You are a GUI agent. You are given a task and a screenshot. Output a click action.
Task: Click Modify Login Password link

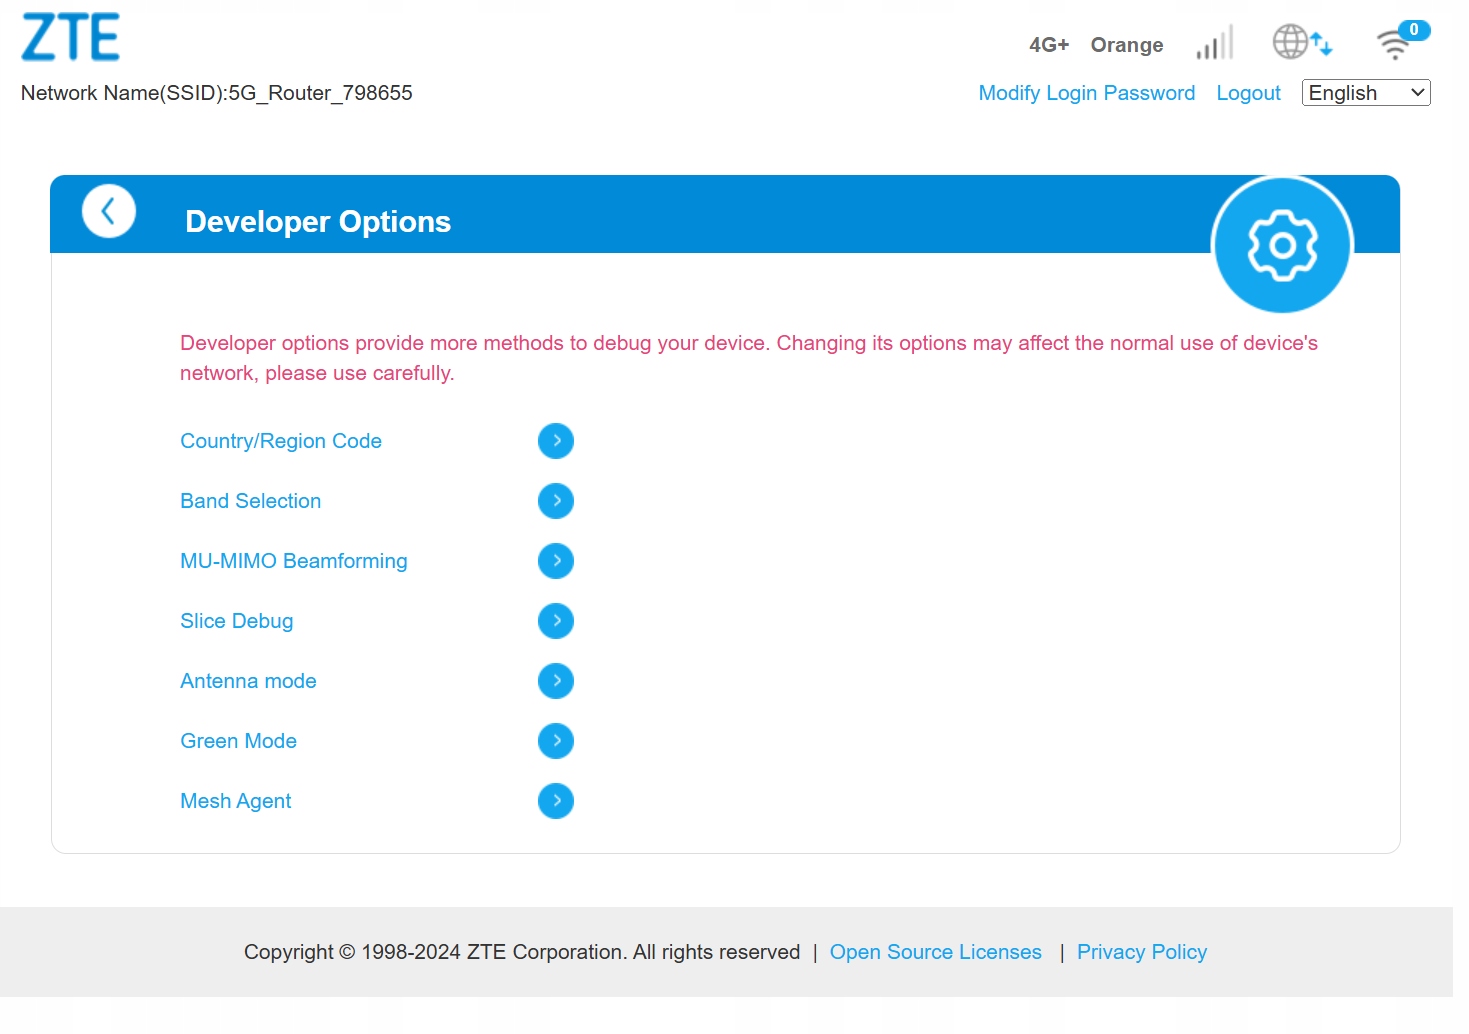click(1086, 93)
